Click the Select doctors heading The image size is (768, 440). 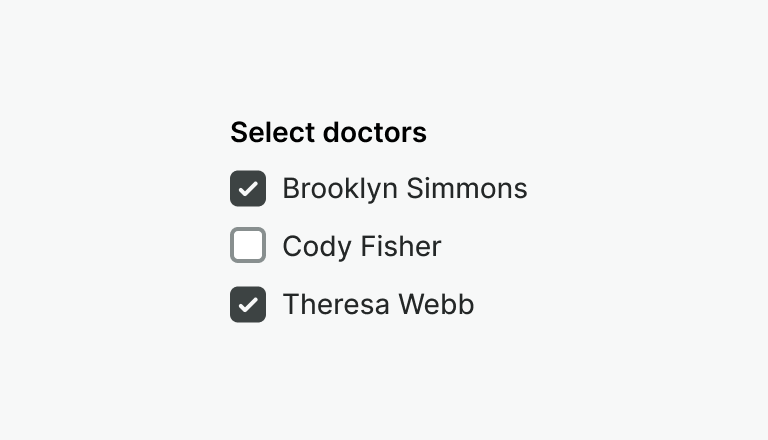point(328,132)
